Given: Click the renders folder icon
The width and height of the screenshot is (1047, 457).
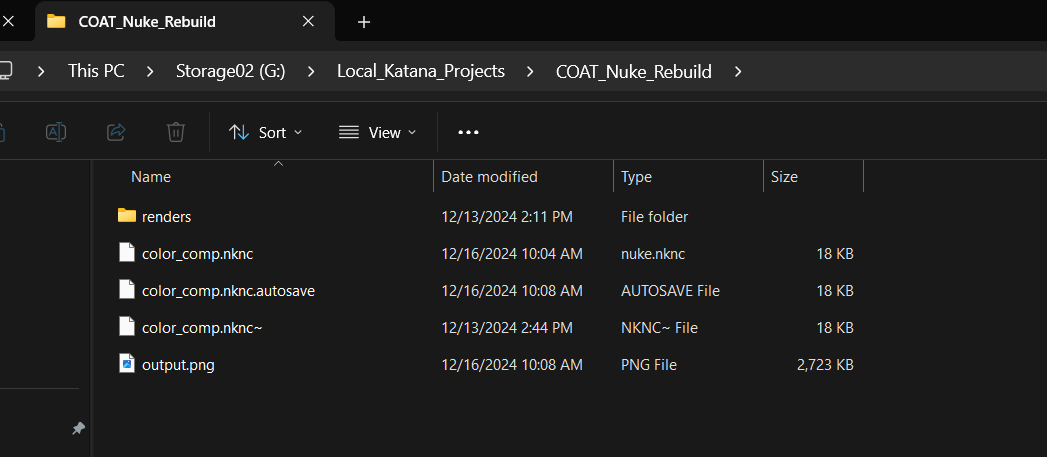Looking at the screenshot, I should coord(126,216).
